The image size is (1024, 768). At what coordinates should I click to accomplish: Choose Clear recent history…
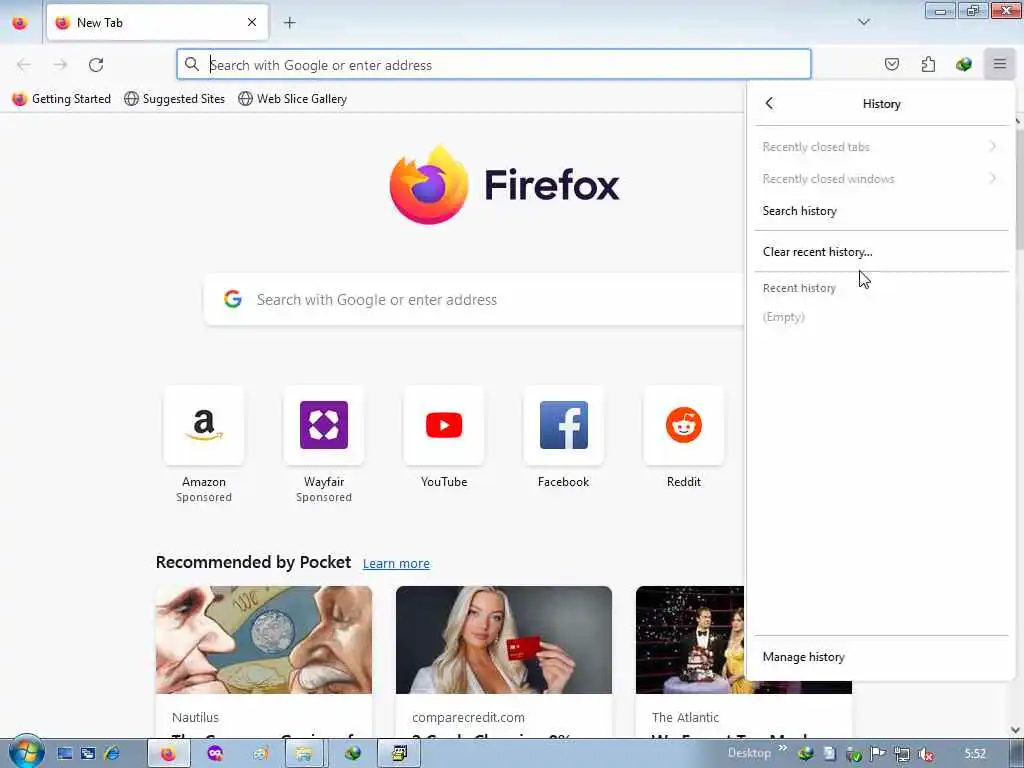click(x=882, y=251)
